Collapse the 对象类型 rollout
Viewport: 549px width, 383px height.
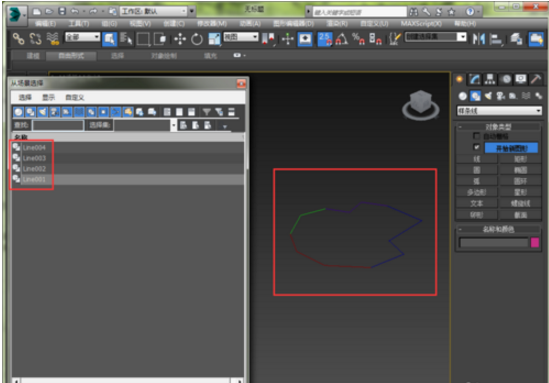[x=499, y=126]
